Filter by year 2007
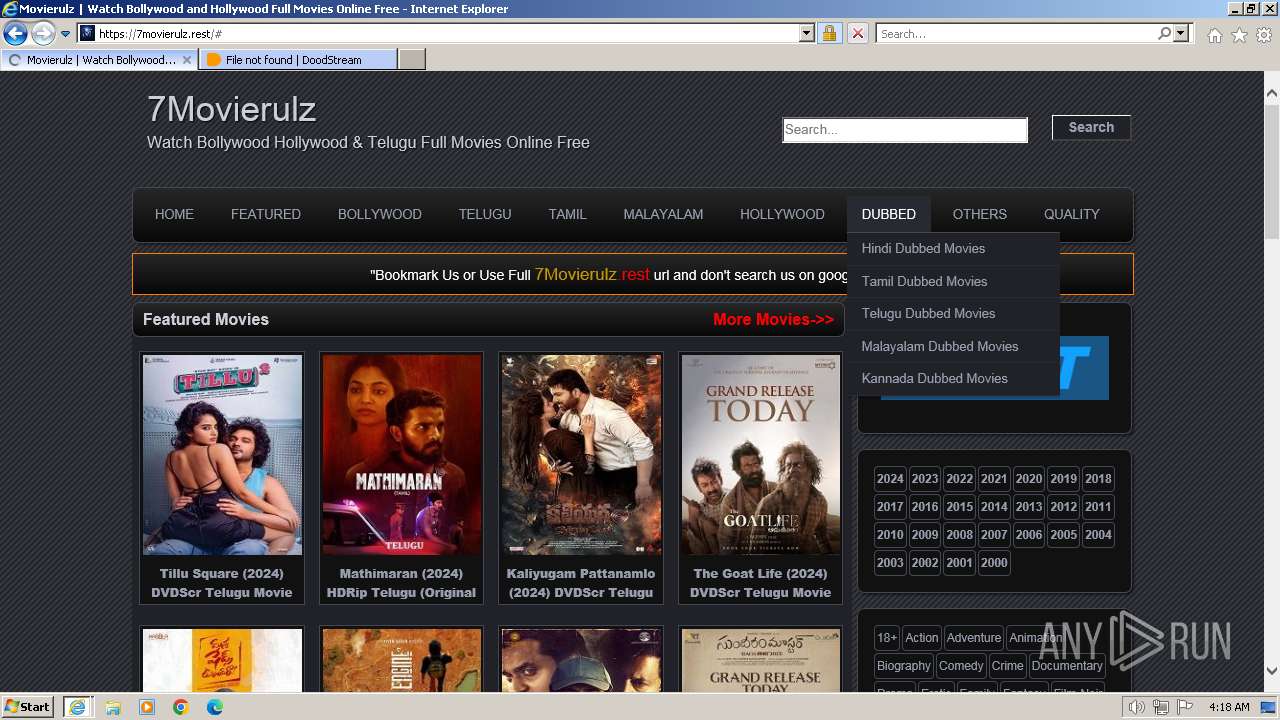This screenshot has width=1280, height=720. [994, 535]
